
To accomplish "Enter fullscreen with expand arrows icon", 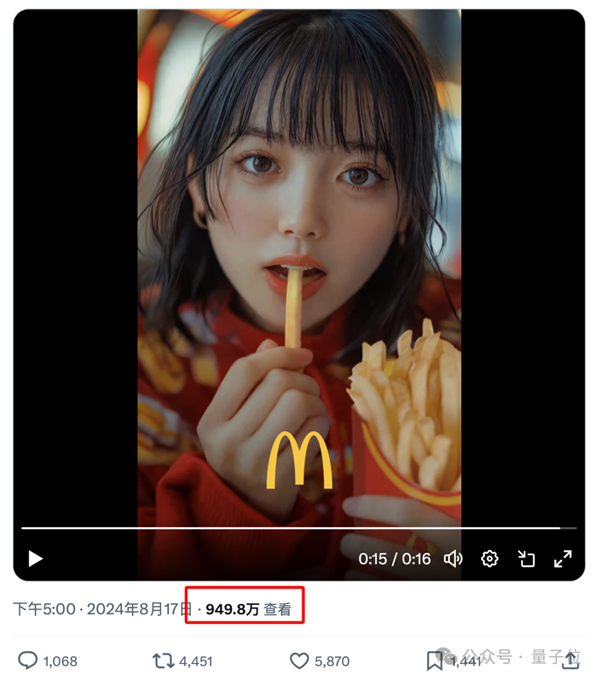I will click(563, 559).
